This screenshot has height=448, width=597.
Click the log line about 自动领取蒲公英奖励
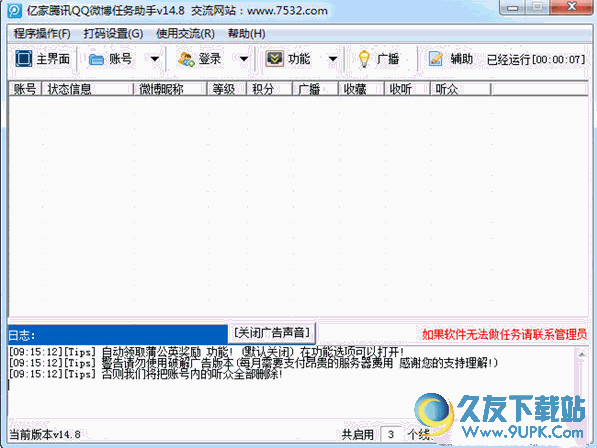pos(206,351)
